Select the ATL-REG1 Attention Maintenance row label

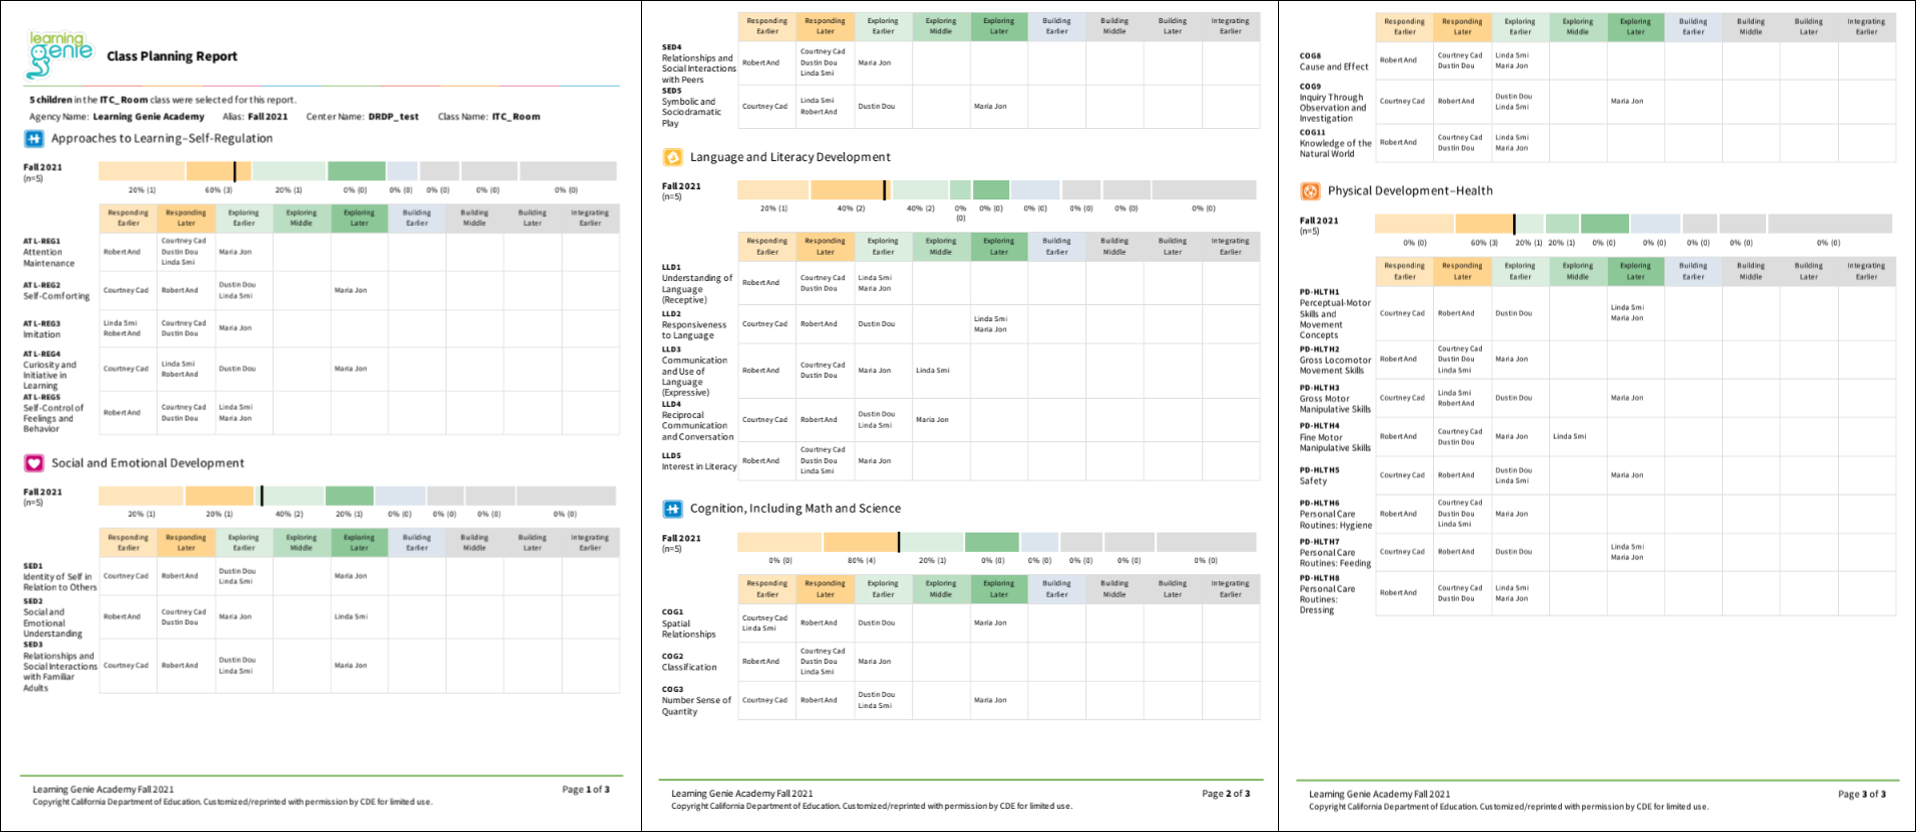click(x=49, y=253)
